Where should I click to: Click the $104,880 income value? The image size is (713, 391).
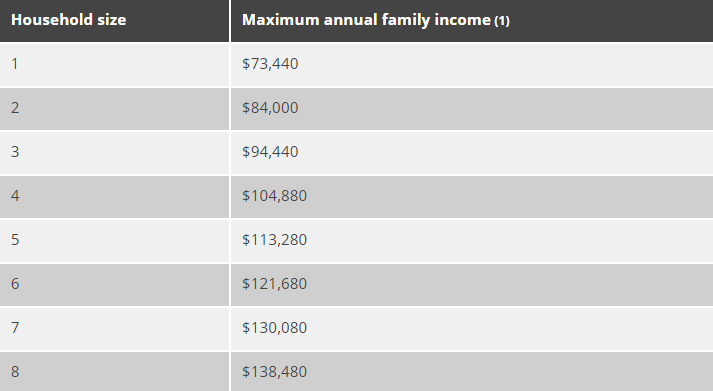[275, 196]
